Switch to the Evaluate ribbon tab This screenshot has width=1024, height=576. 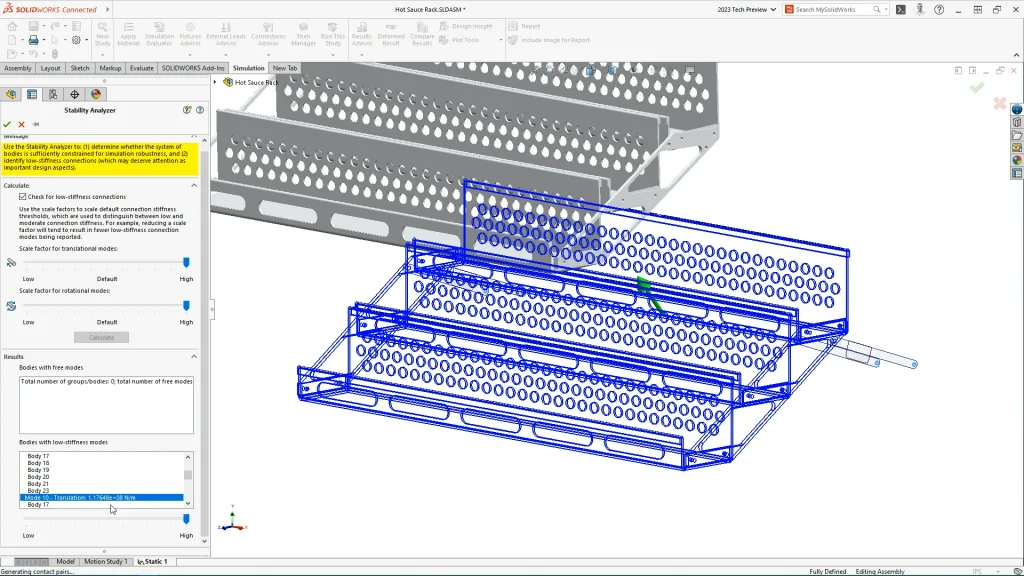point(141,68)
